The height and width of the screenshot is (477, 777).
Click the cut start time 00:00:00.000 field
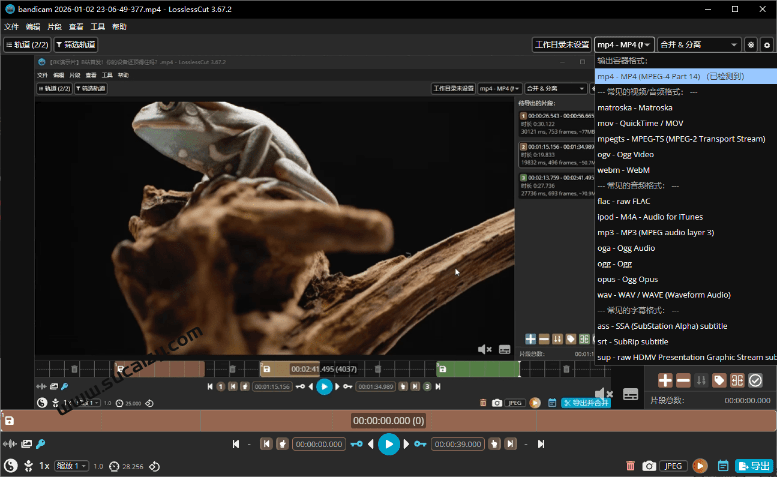tap(319, 444)
